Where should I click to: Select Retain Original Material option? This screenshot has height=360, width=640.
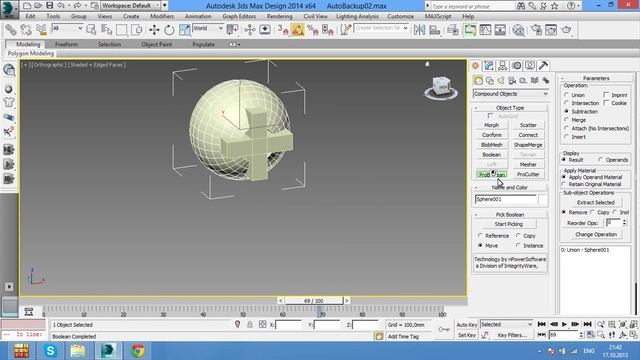564,184
